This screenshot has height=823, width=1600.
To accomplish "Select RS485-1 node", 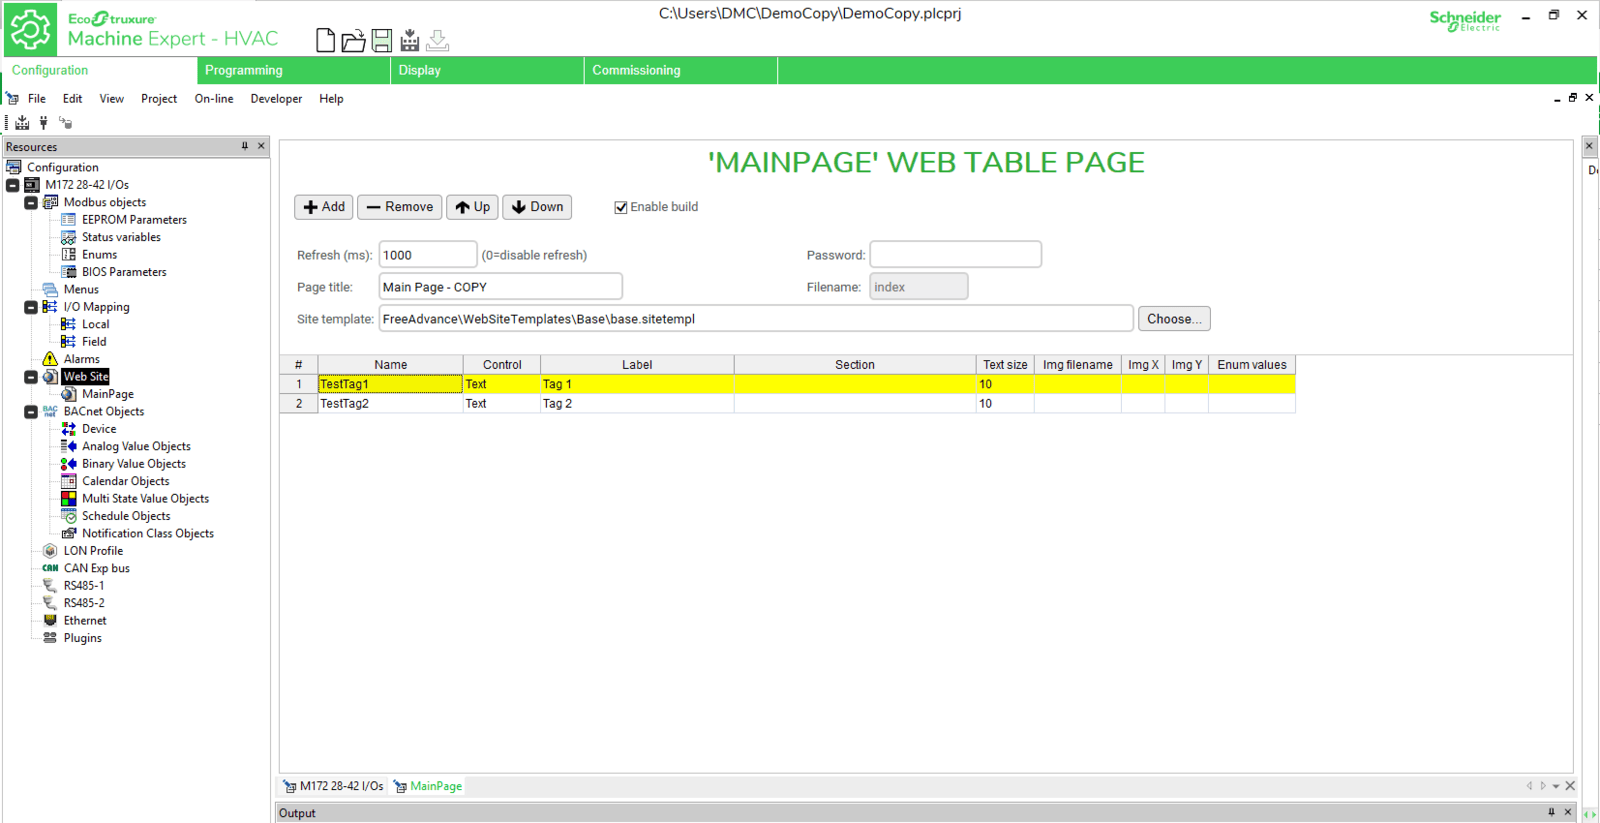I will (84, 586).
